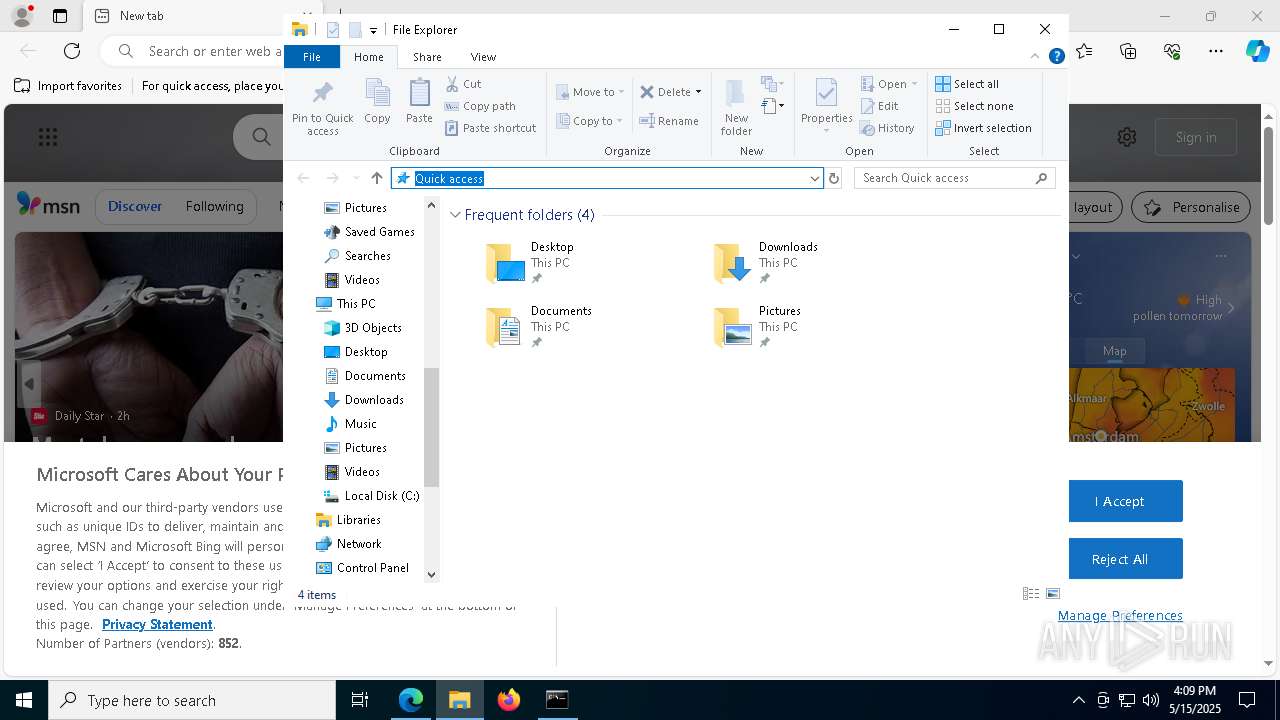Refresh the Quick access view
The width and height of the screenshot is (1280, 720).
834,178
